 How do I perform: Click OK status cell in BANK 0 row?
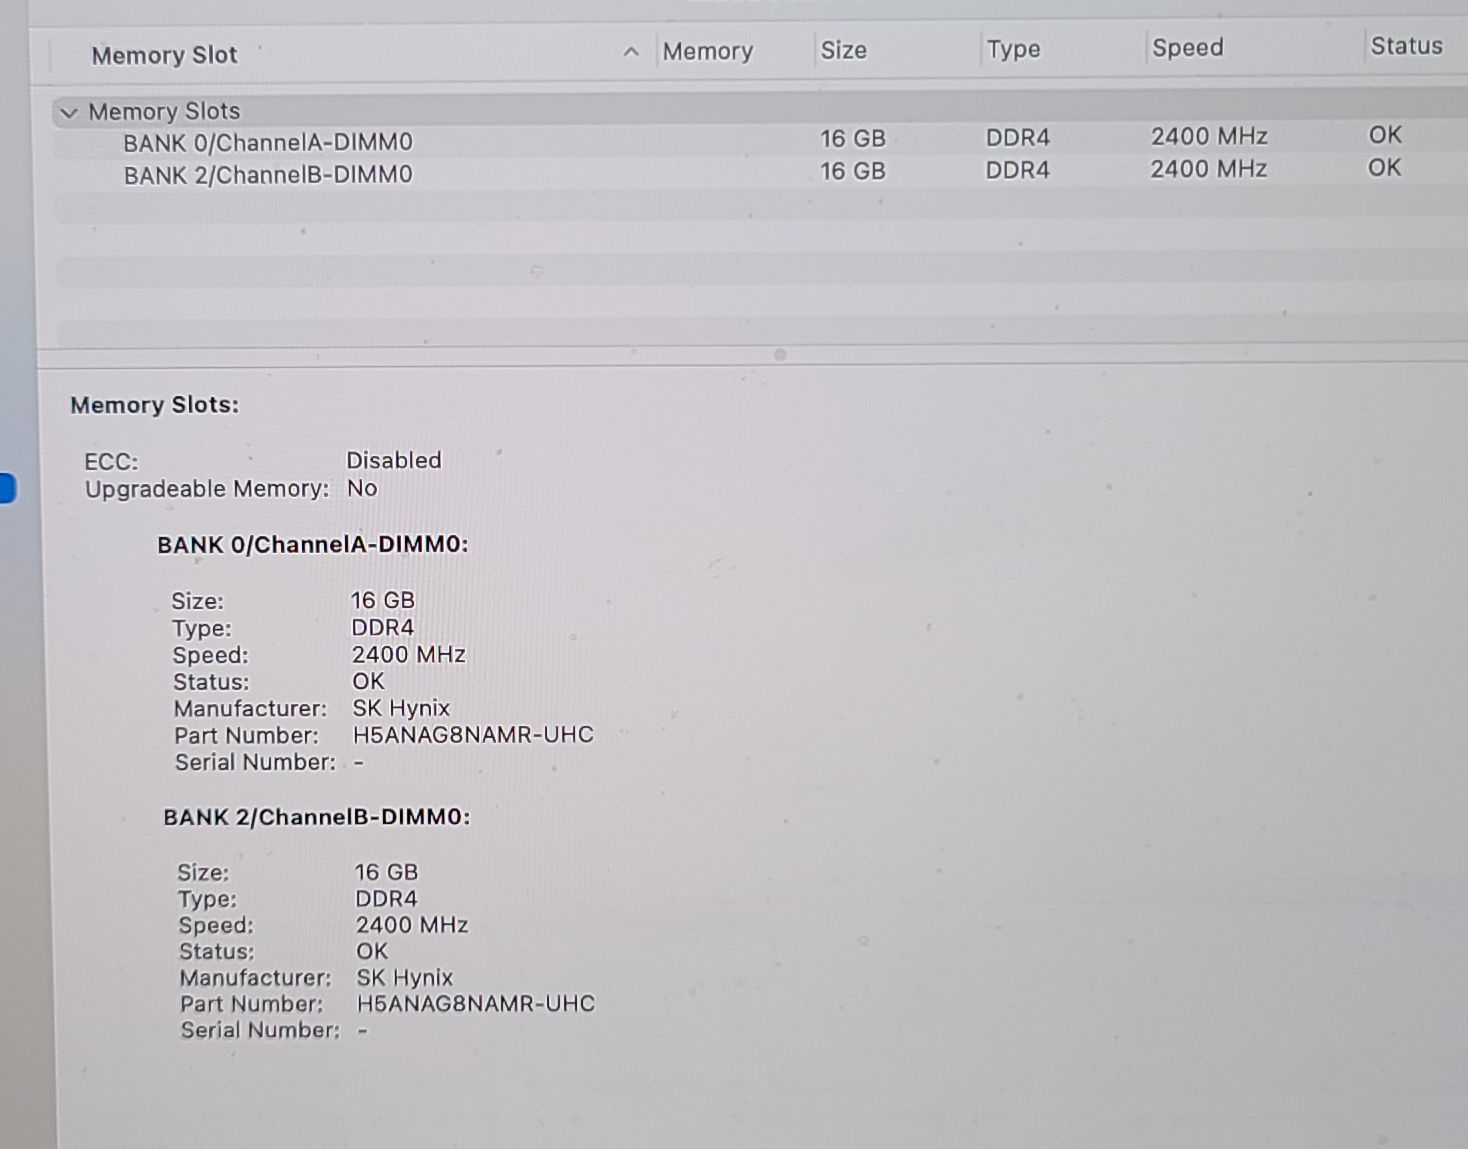[x=1384, y=135]
